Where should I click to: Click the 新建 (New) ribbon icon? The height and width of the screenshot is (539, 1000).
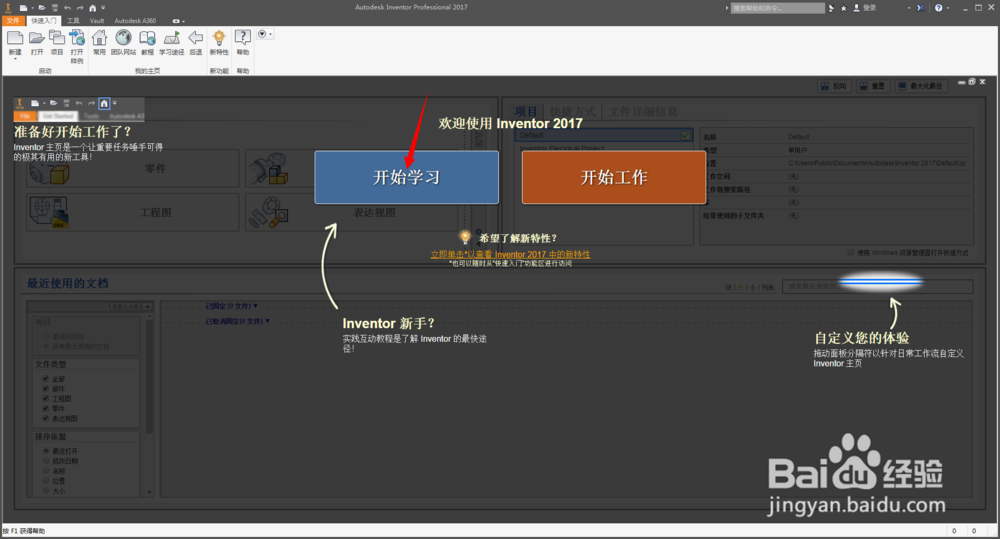[15, 39]
